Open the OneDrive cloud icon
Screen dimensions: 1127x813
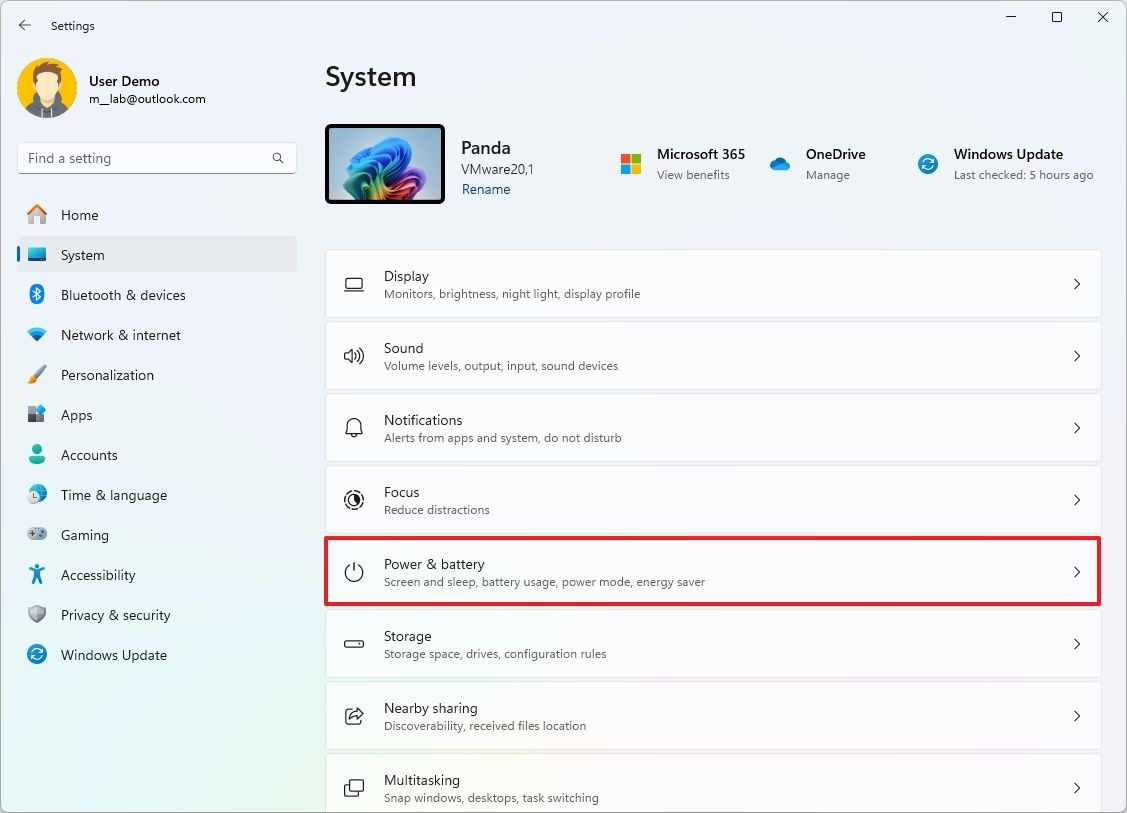coord(781,163)
